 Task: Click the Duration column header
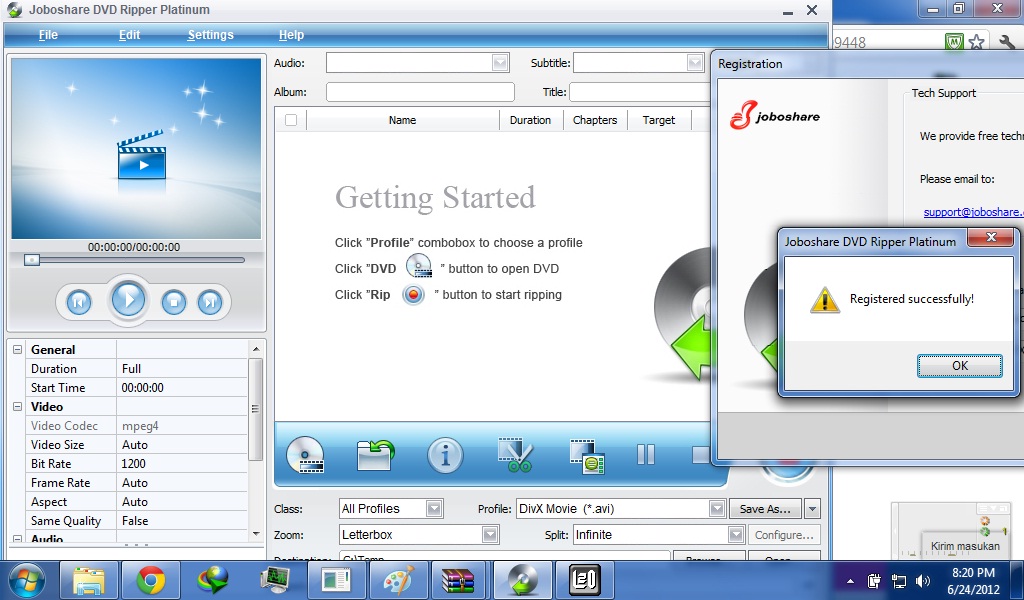click(x=530, y=120)
